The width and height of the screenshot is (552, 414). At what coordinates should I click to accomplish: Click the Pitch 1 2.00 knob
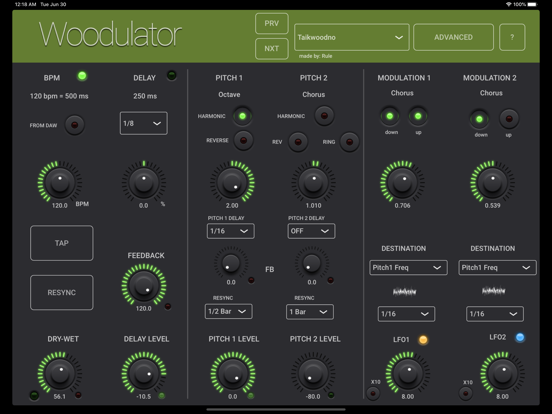tap(232, 182)
